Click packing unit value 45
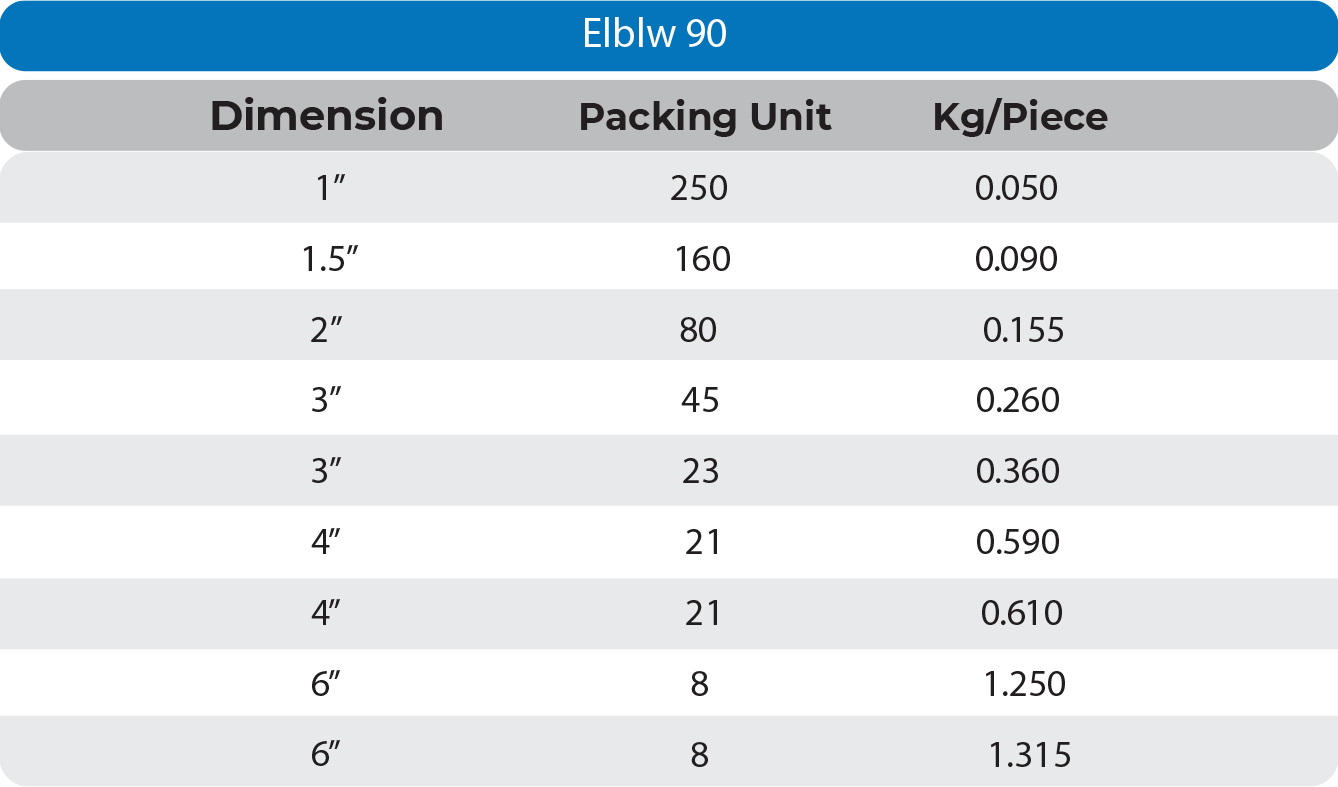 [699, 400]
